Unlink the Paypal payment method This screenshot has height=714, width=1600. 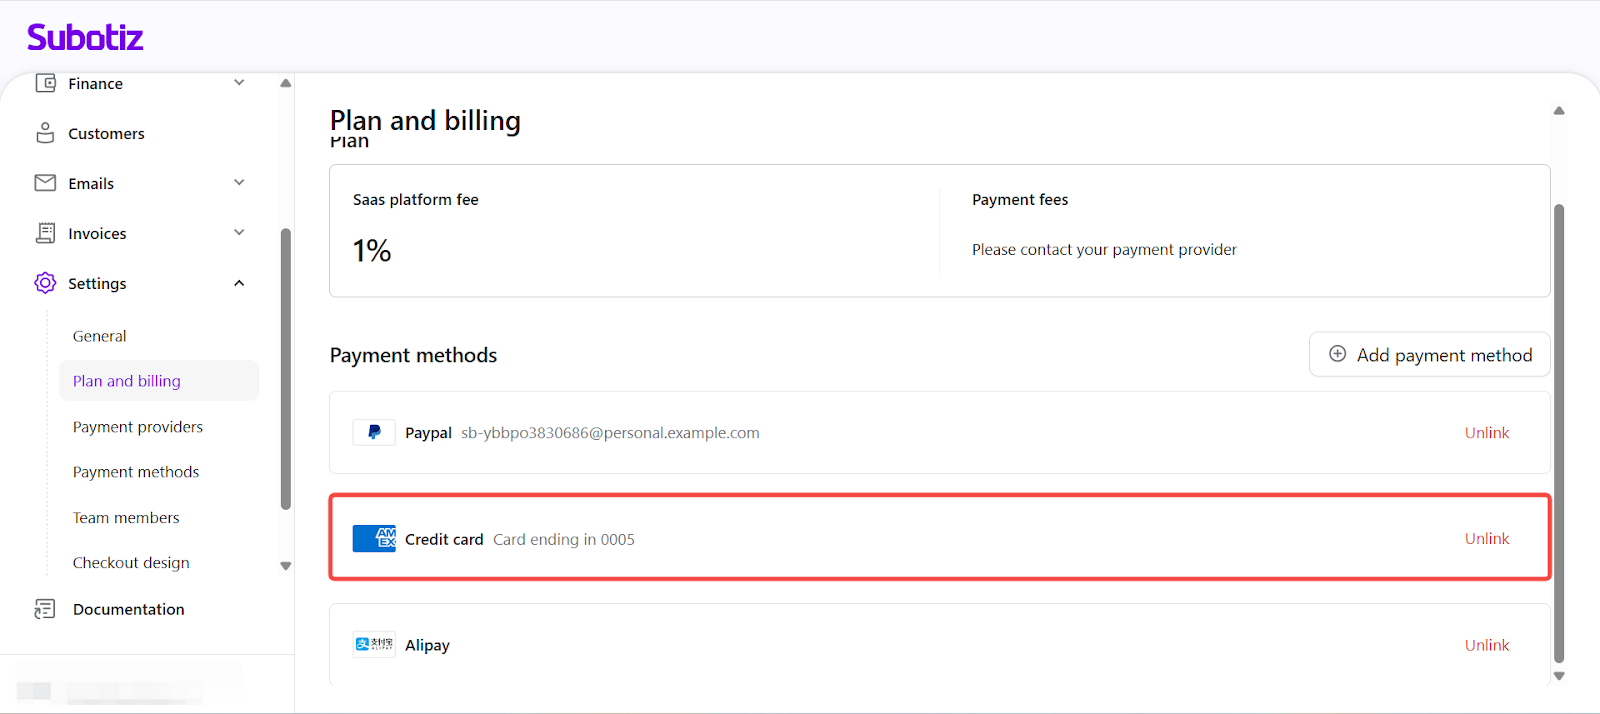pos(1486,433)
